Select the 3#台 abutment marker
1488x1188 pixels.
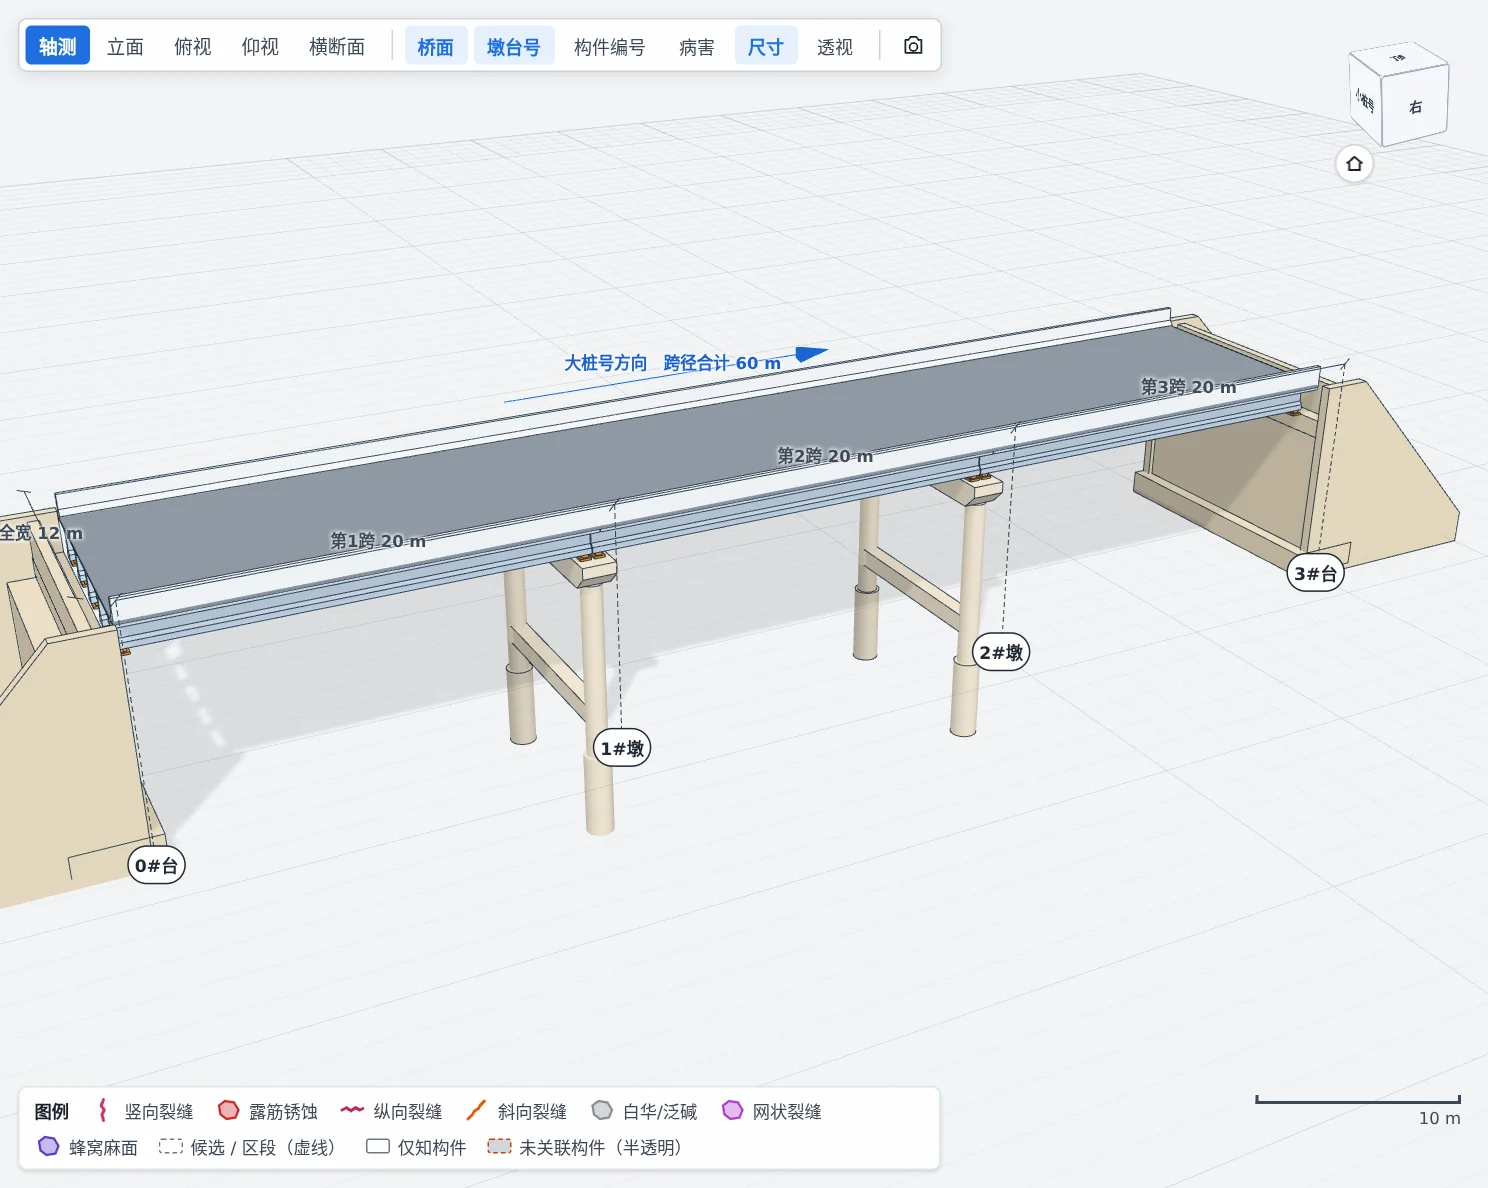point(1315,573)
